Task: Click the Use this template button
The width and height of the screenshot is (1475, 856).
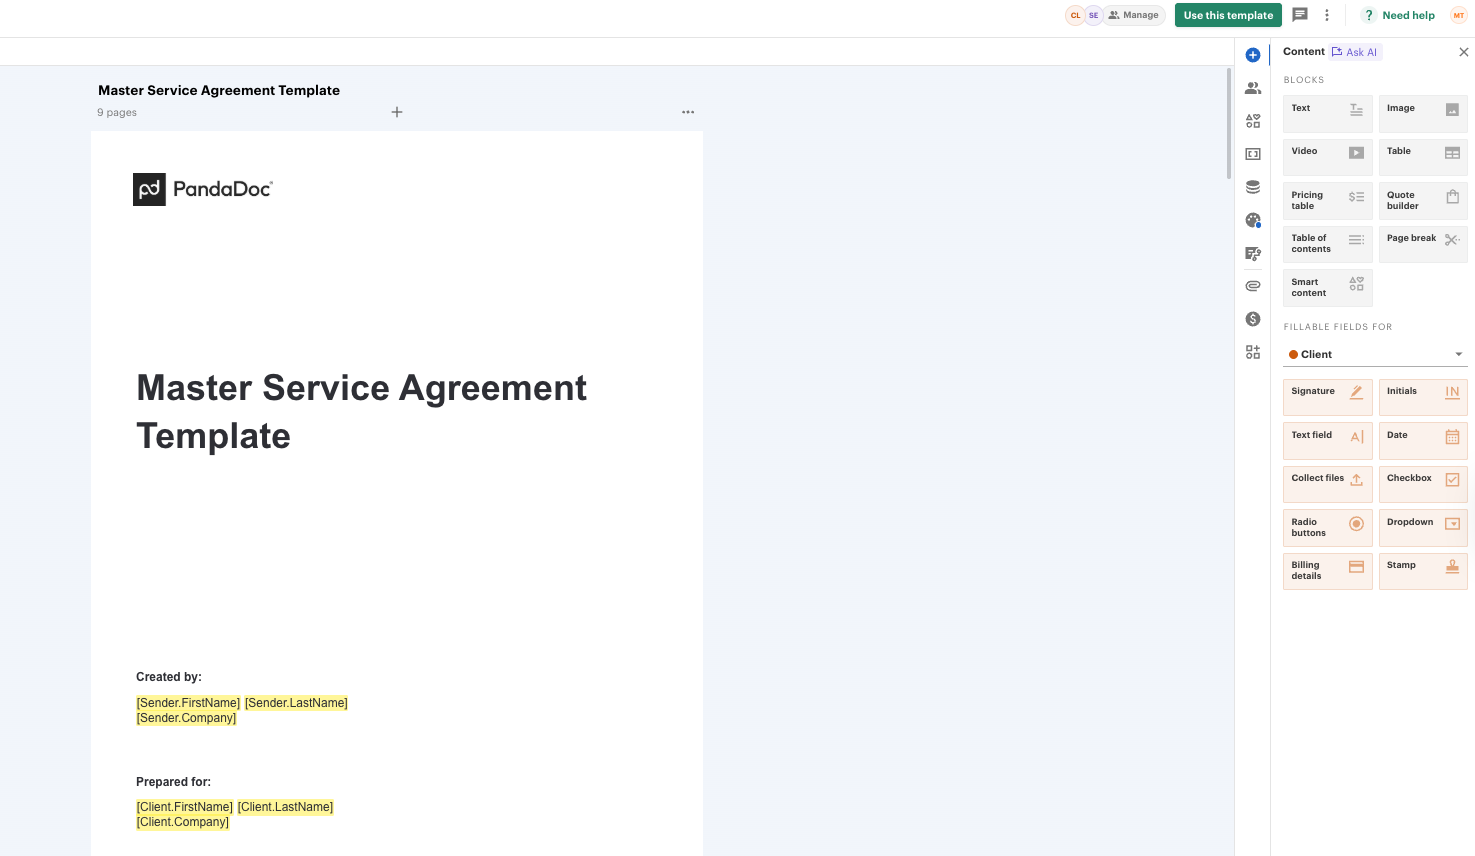Action: (x=1228, y=15)
